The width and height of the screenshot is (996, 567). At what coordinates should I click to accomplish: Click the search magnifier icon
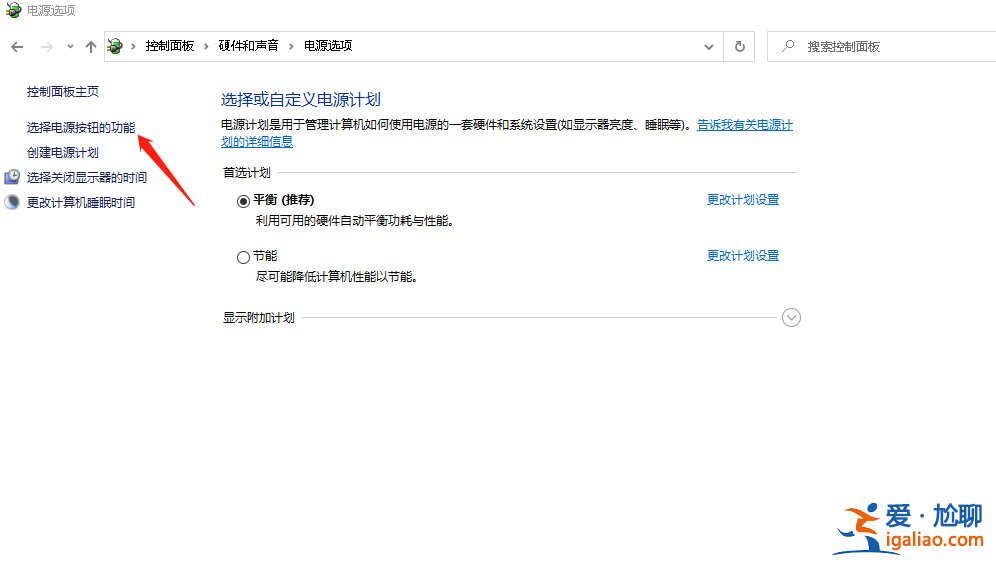(788, 46)
